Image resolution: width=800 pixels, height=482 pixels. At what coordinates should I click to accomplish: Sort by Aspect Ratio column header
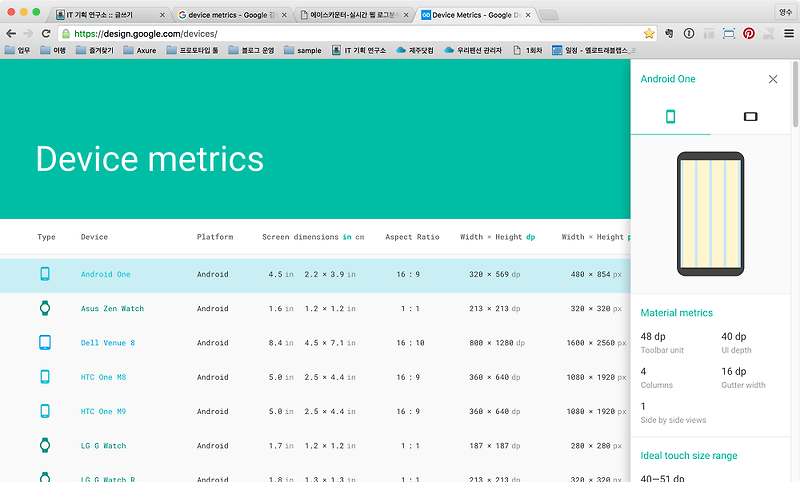(412, 237)
